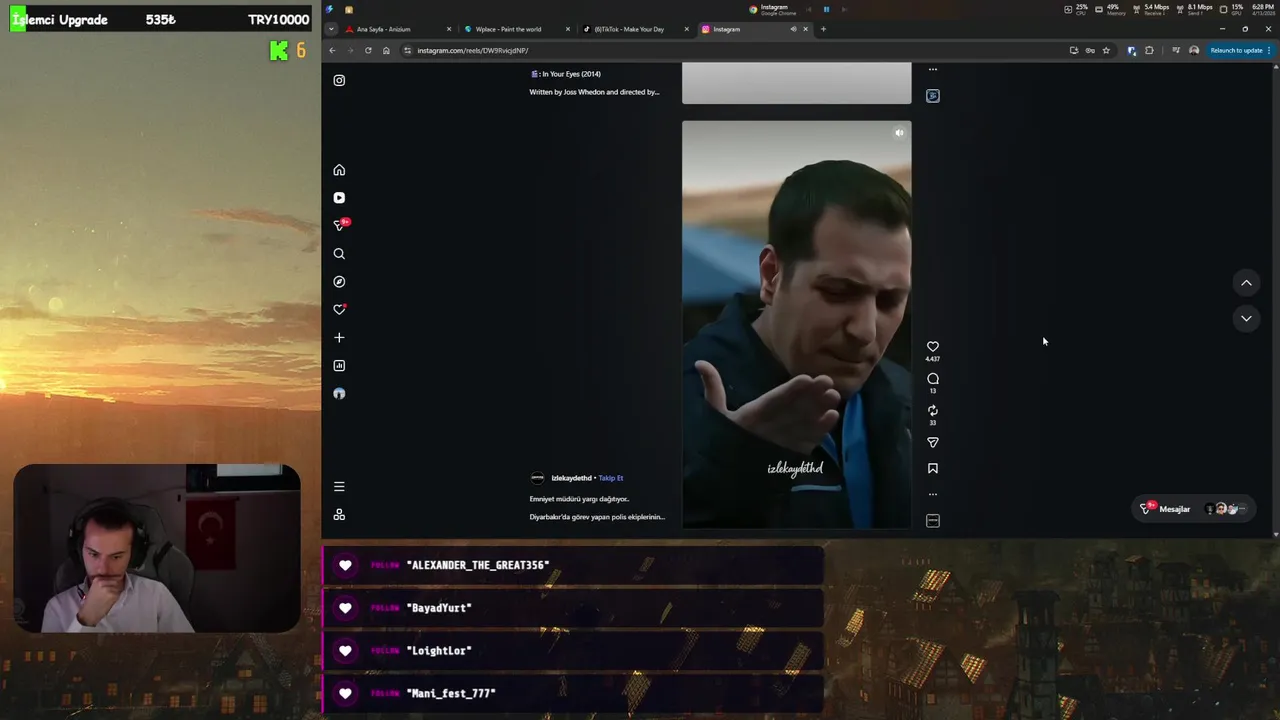The width and height of the screenshot is (1280, 720).
Task: Click the 6:28 PM clock
Action: click(x=1263, y=9)
